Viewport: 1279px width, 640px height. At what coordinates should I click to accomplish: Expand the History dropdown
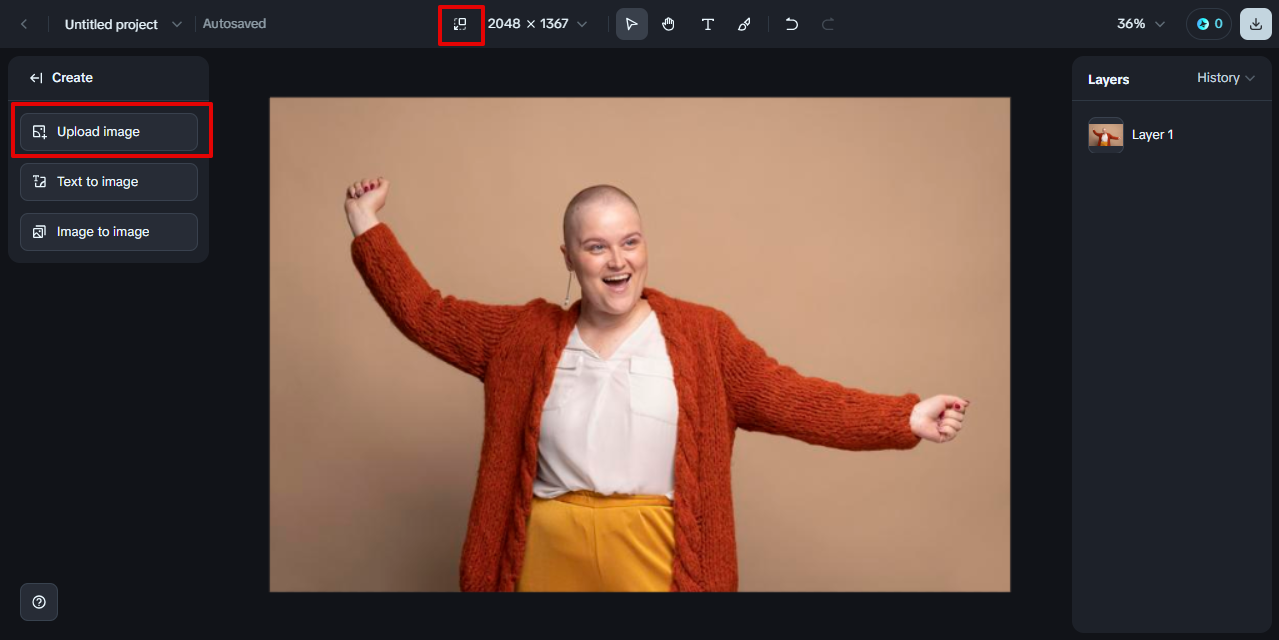(1225, 78)
